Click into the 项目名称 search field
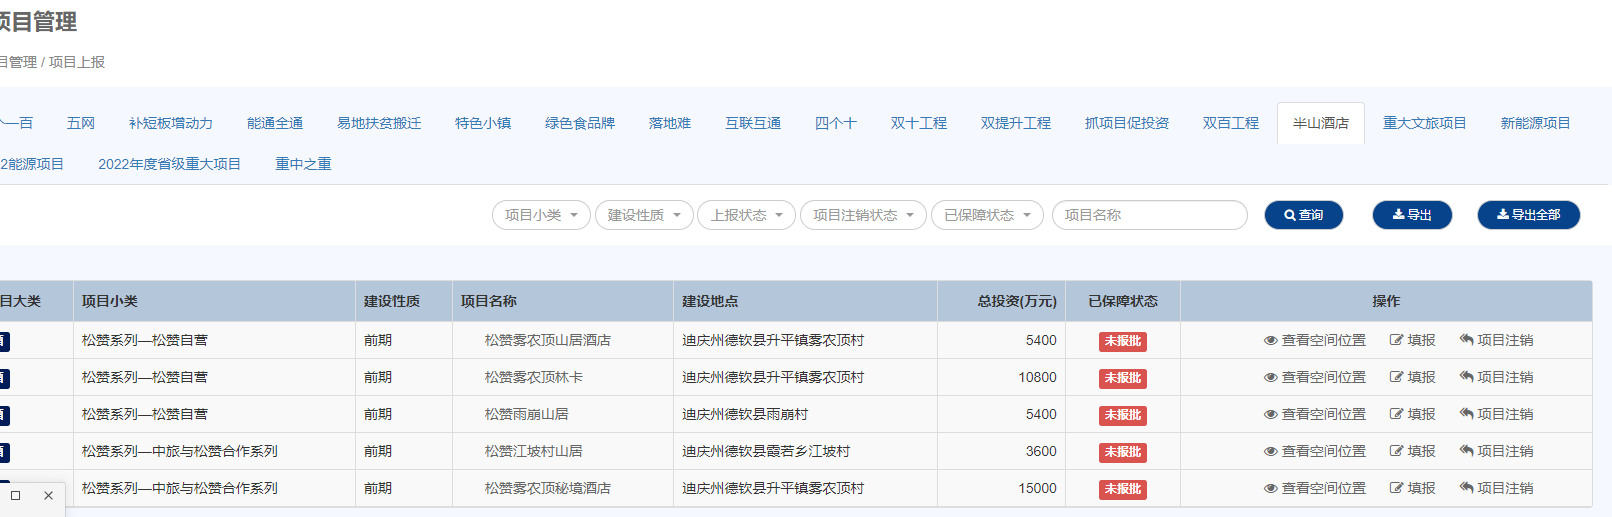This screenshot has height=517, width=1612. pos(1149,215)
